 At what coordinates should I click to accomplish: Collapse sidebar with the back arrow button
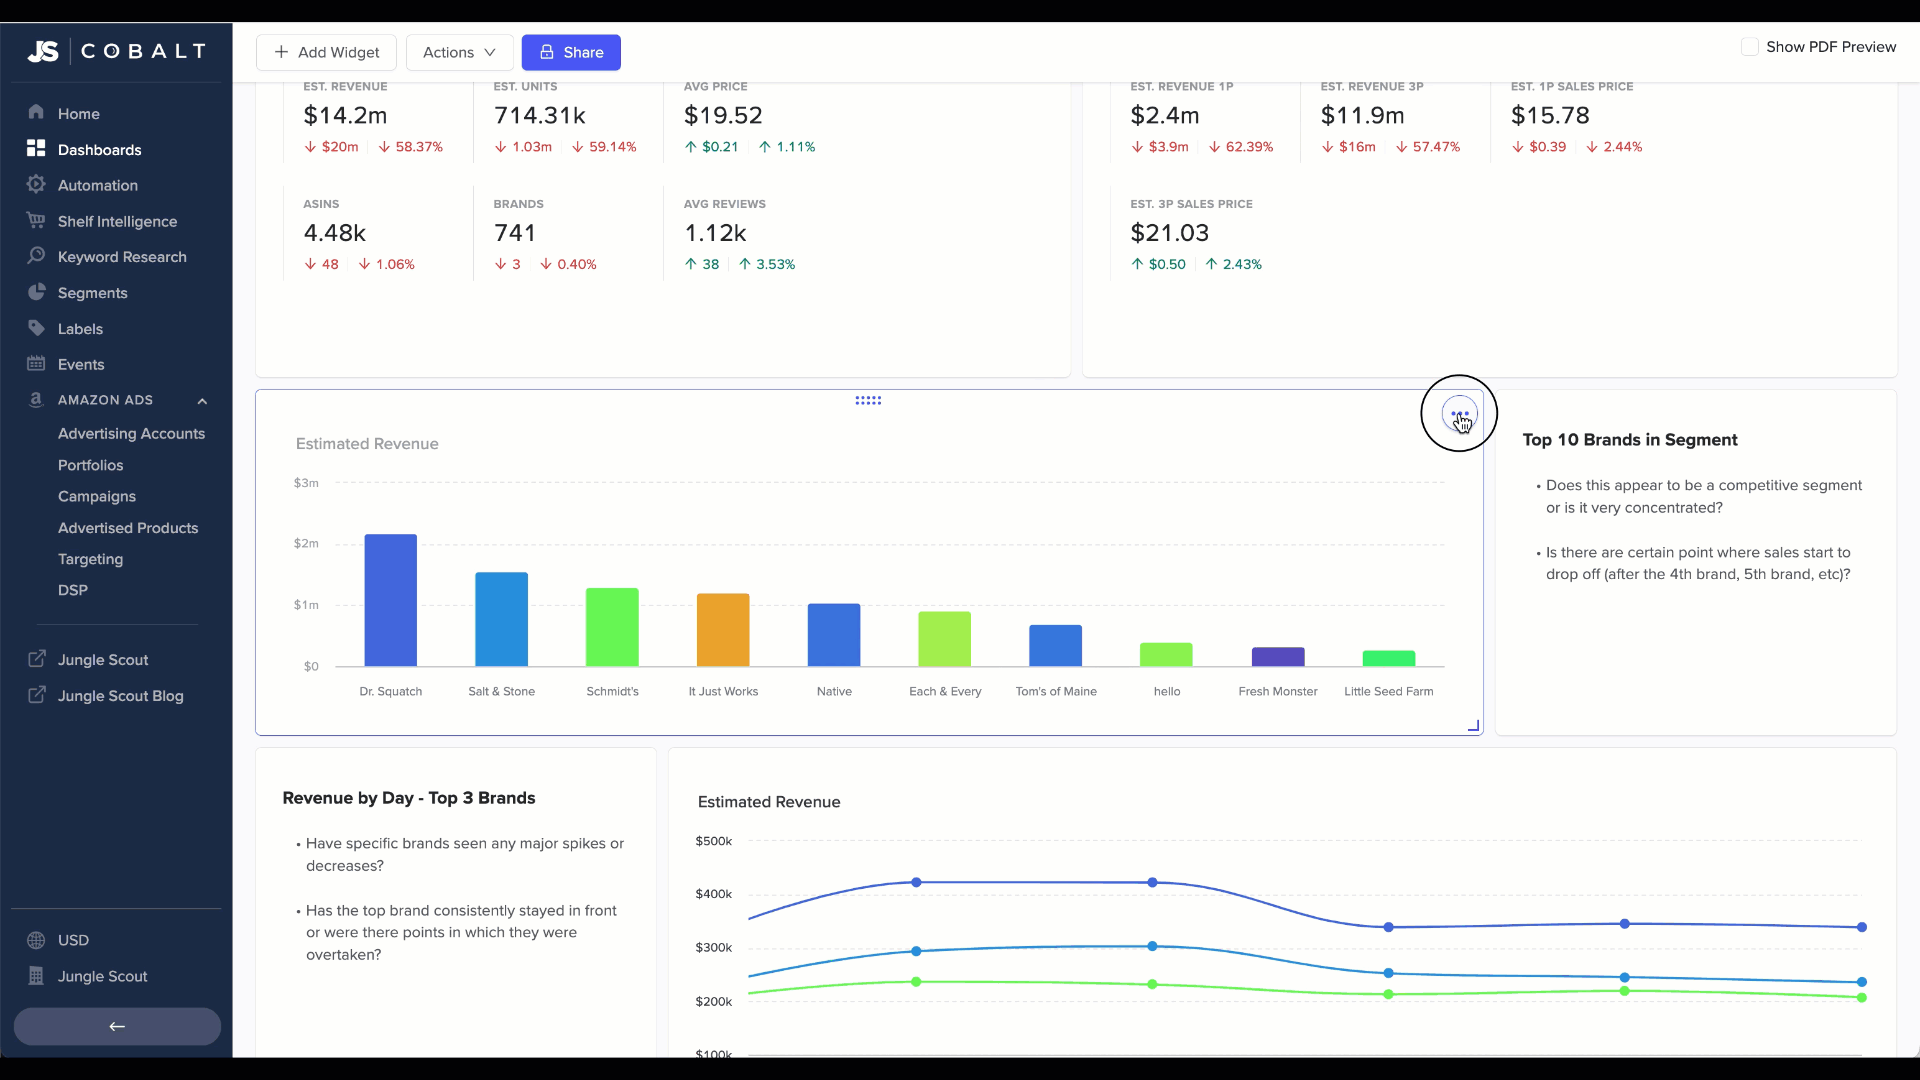click(x=117, y=1026)
